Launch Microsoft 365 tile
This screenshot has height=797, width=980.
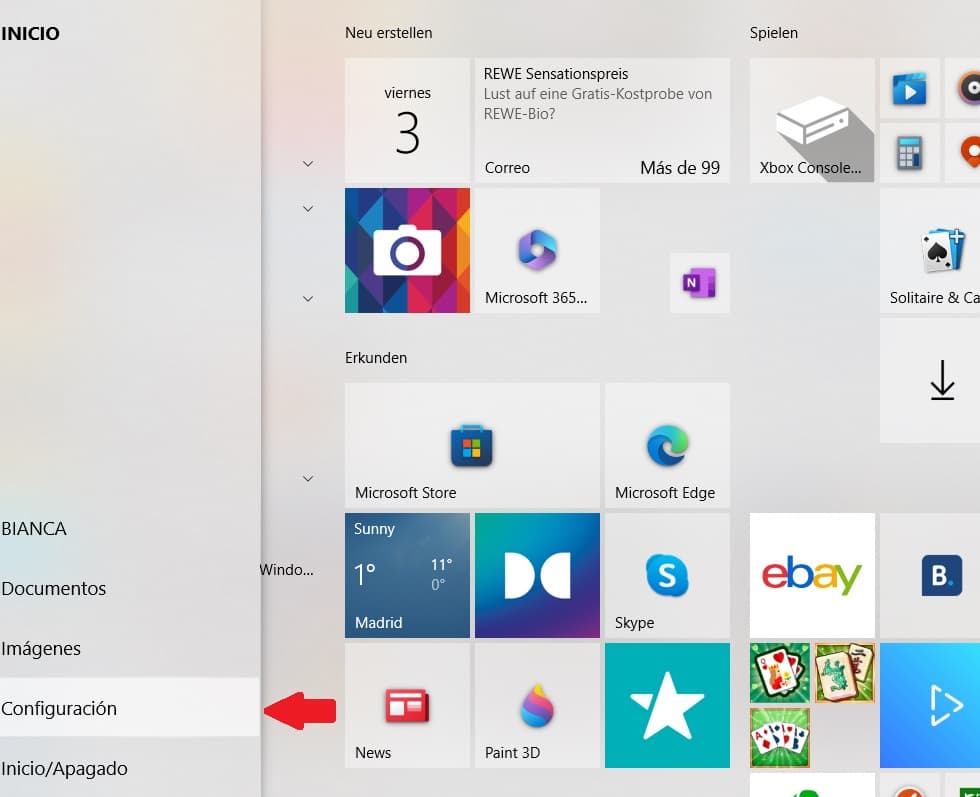pos(537,250)
